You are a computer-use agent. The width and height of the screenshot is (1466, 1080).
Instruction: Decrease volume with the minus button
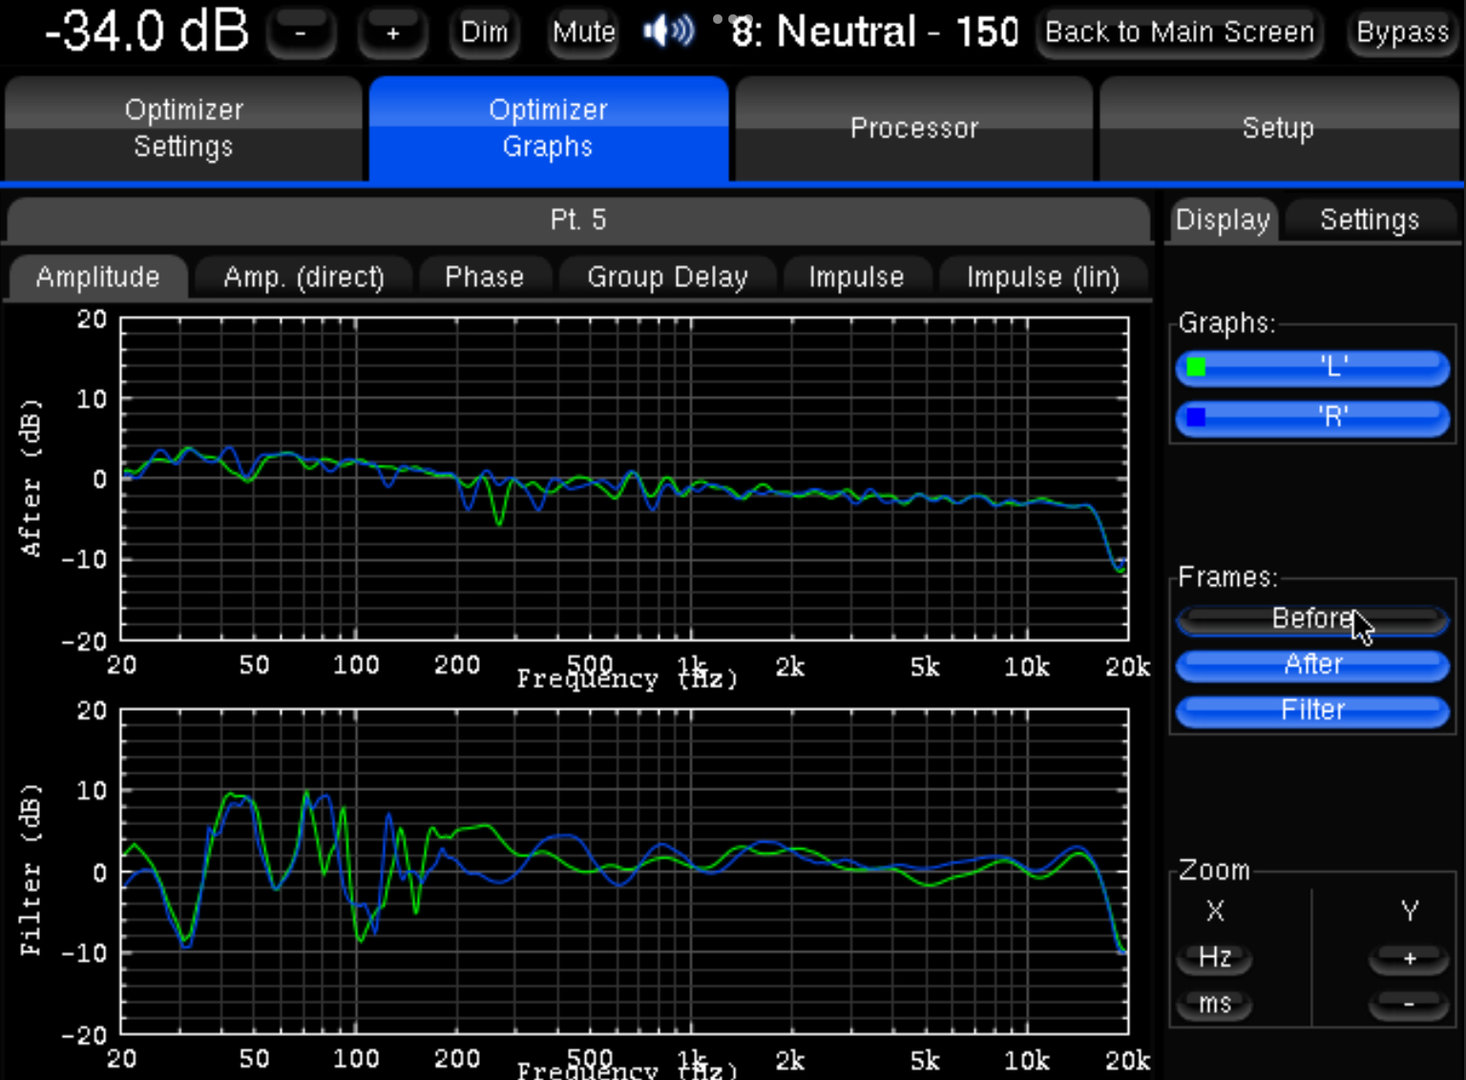301,33
